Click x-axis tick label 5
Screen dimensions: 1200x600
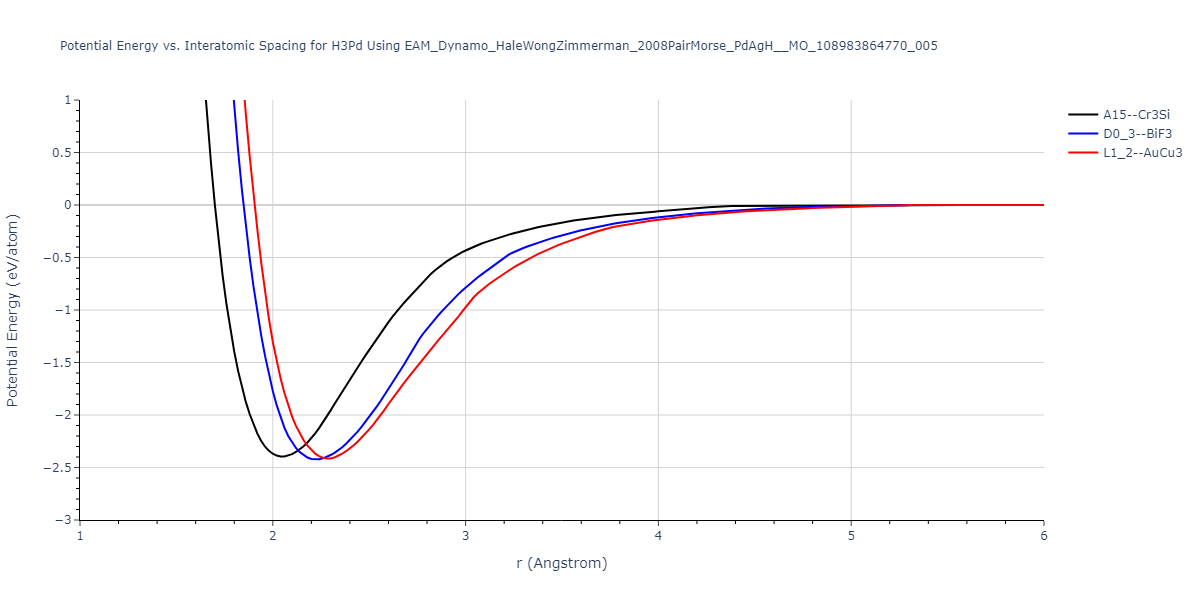[x=851, y=536]
